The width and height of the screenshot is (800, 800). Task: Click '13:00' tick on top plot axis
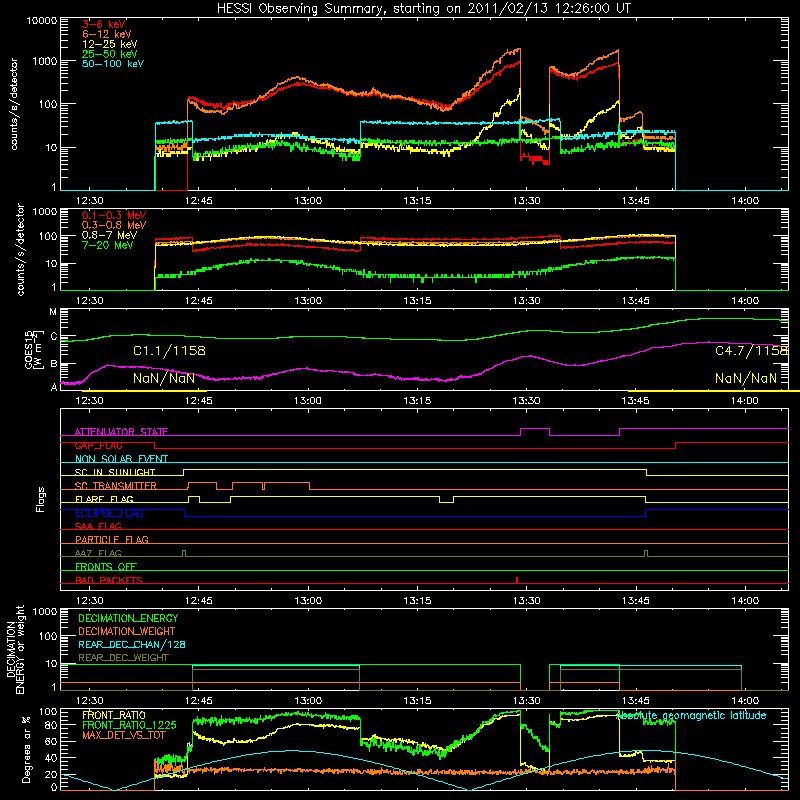pyautogui.click(x=308, y=201)
